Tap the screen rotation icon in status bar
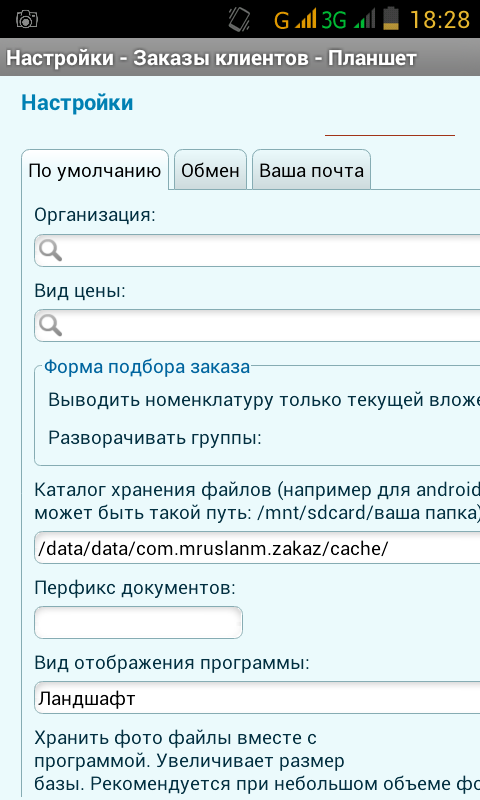Screen dimensions: 480x800 239,20
